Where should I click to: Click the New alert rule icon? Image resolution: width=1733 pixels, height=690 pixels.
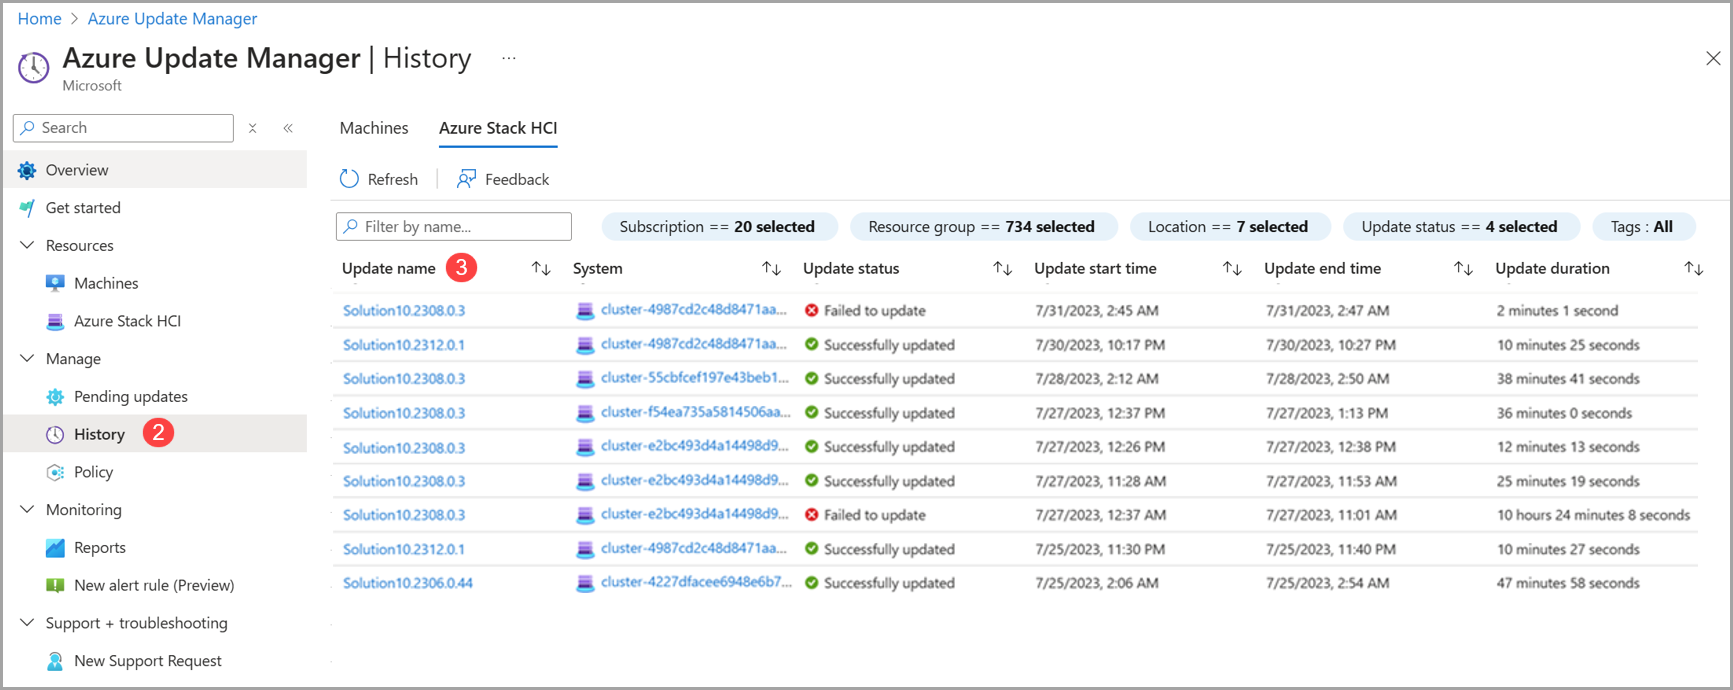click(55, 585)
